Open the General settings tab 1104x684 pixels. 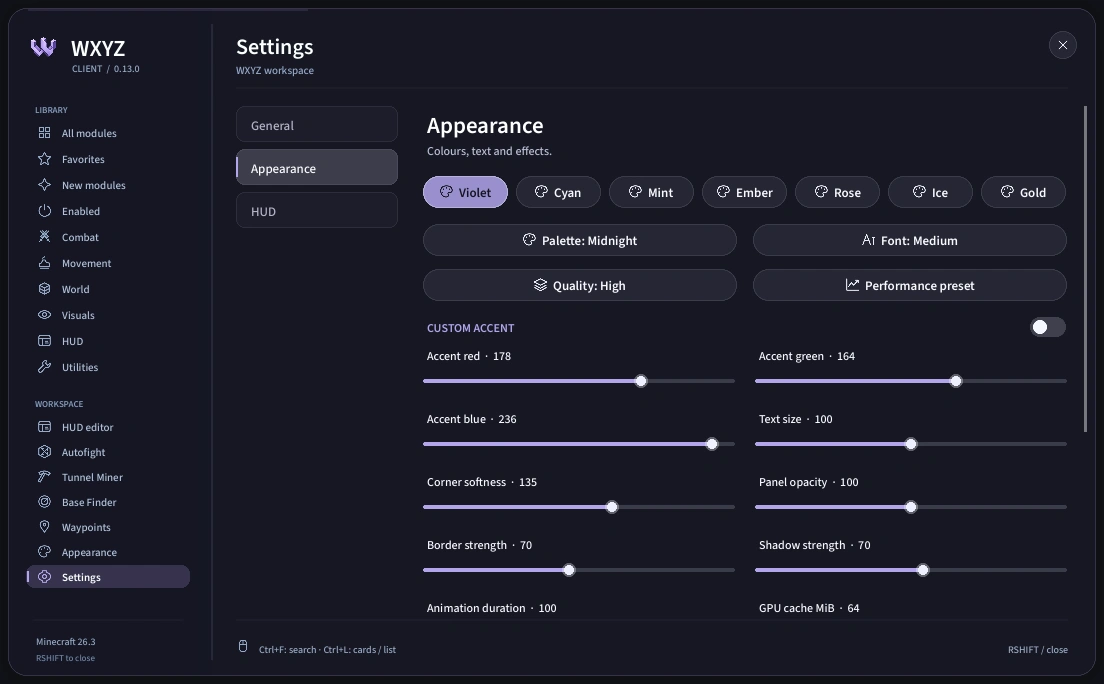[x=317, y=125]
